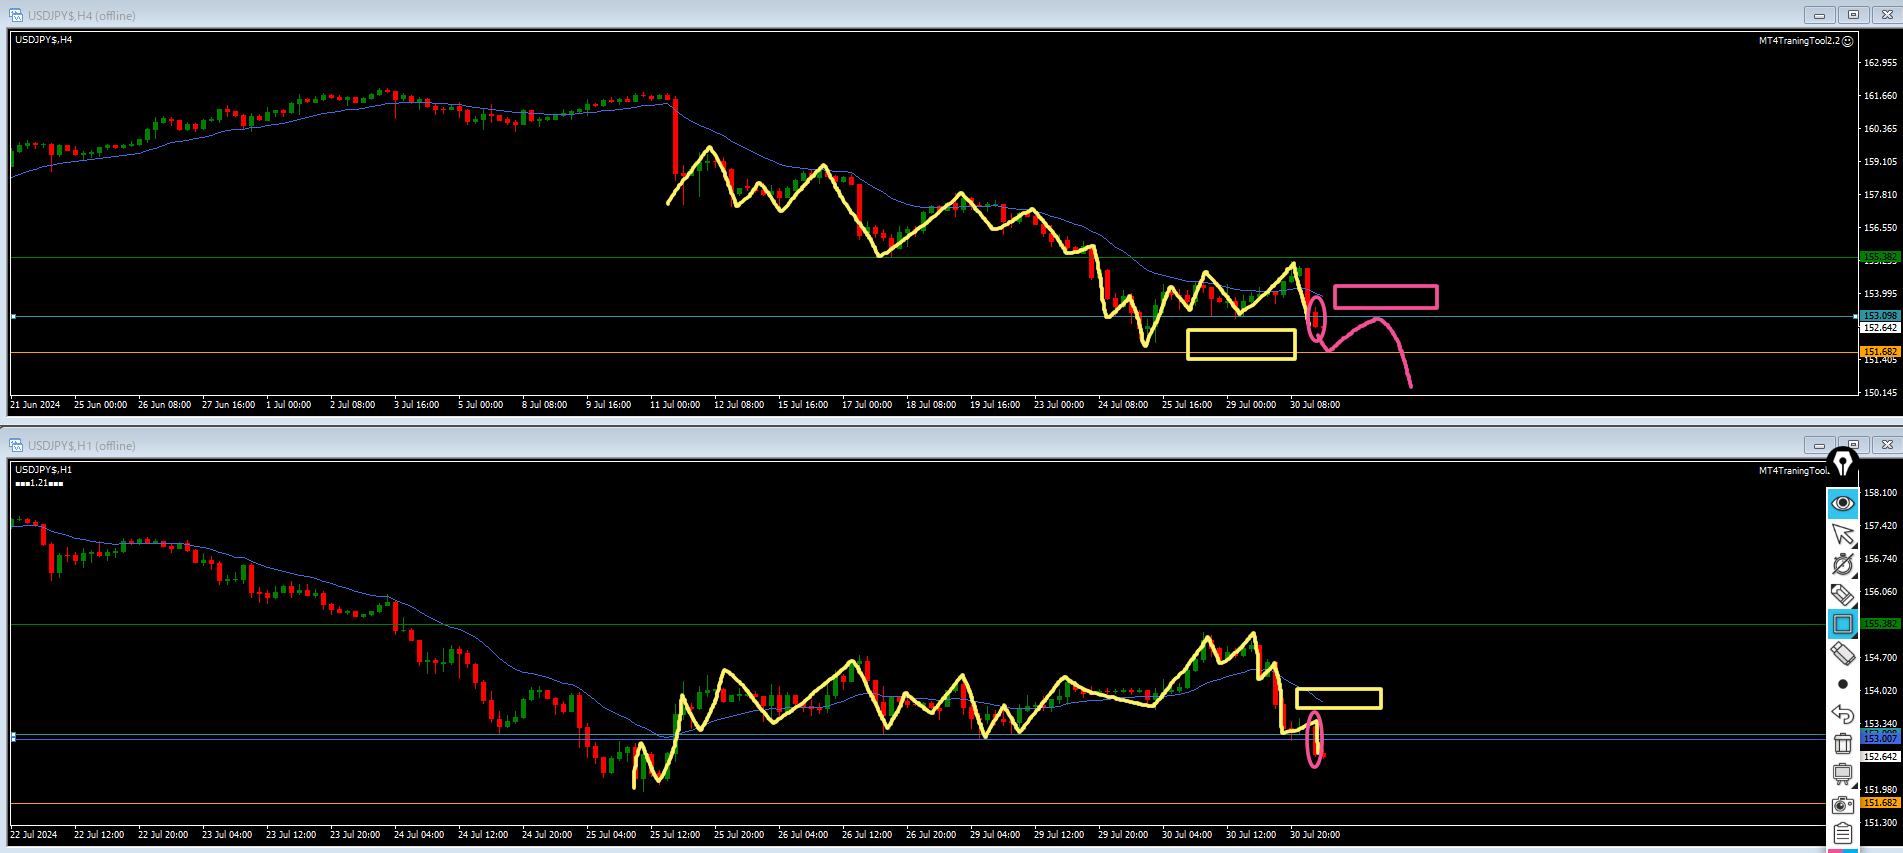
Task: Delete all drawings with the trash icon
Action: pyautogui.click(x=1842, y=743)
